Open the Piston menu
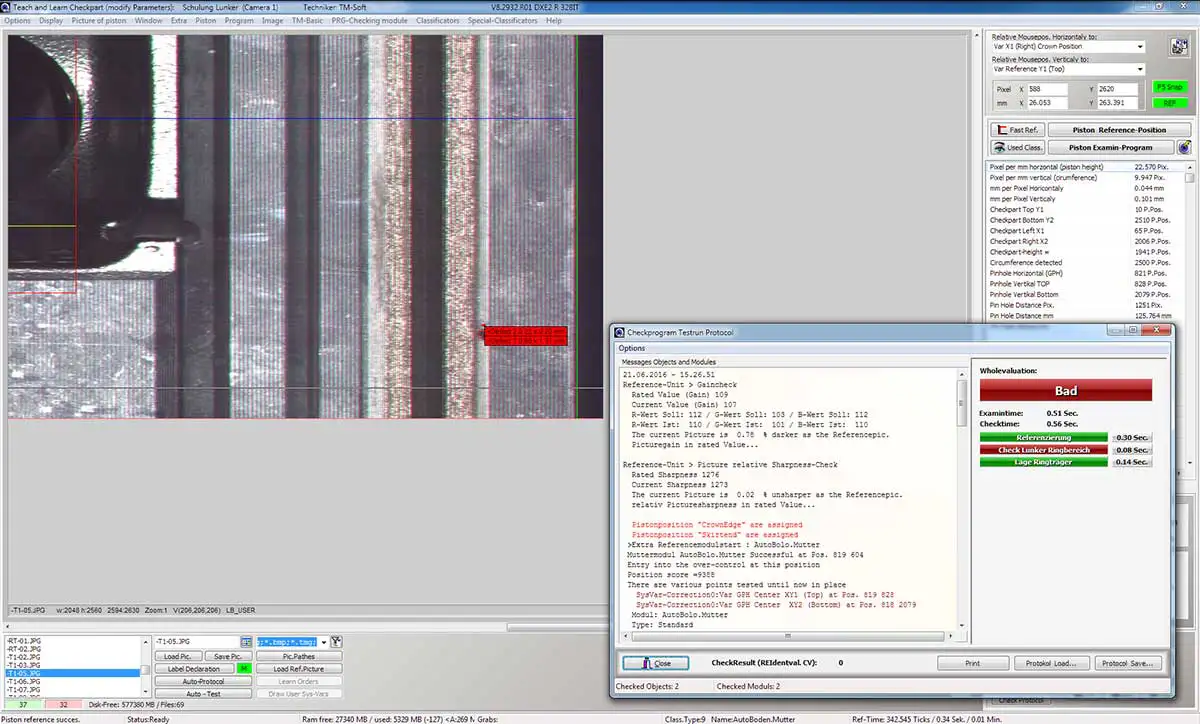Screen dimensions: 1200x724 tap(206, 20)
